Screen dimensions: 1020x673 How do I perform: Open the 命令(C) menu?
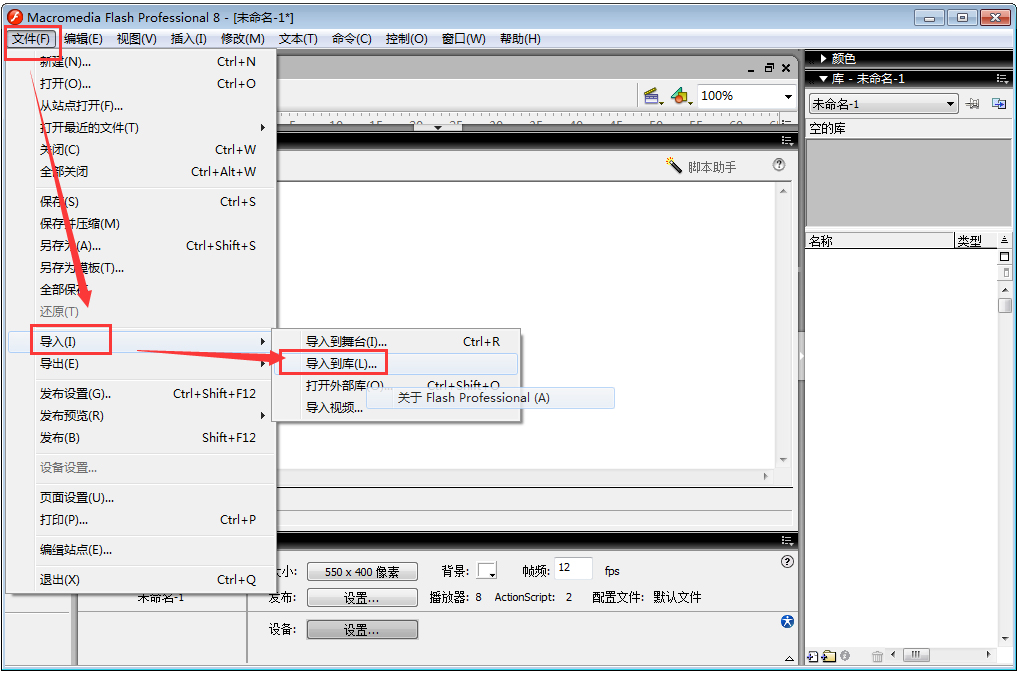click(x=351, y=38)
